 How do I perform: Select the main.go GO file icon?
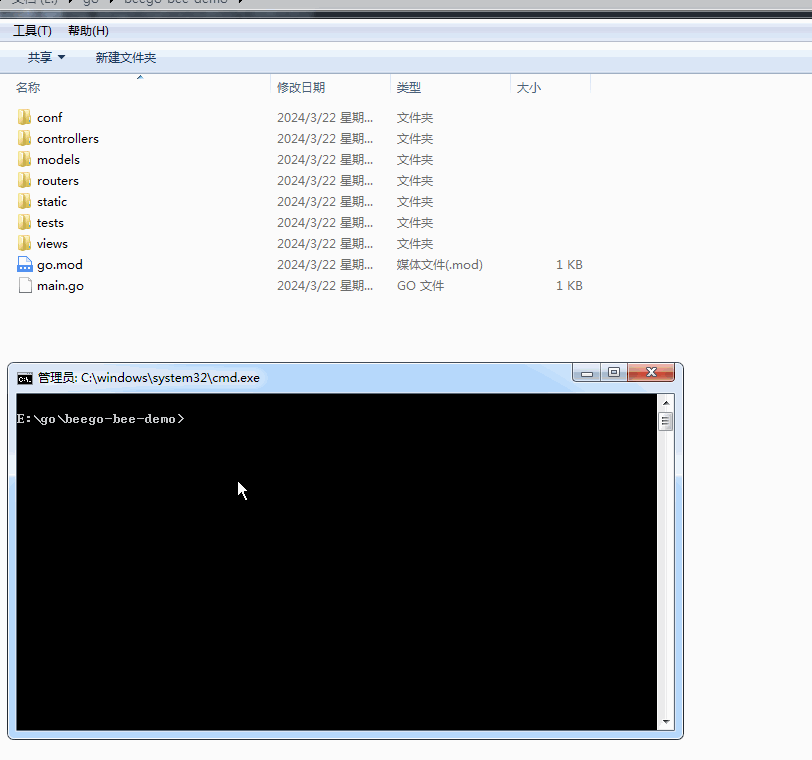24,285
